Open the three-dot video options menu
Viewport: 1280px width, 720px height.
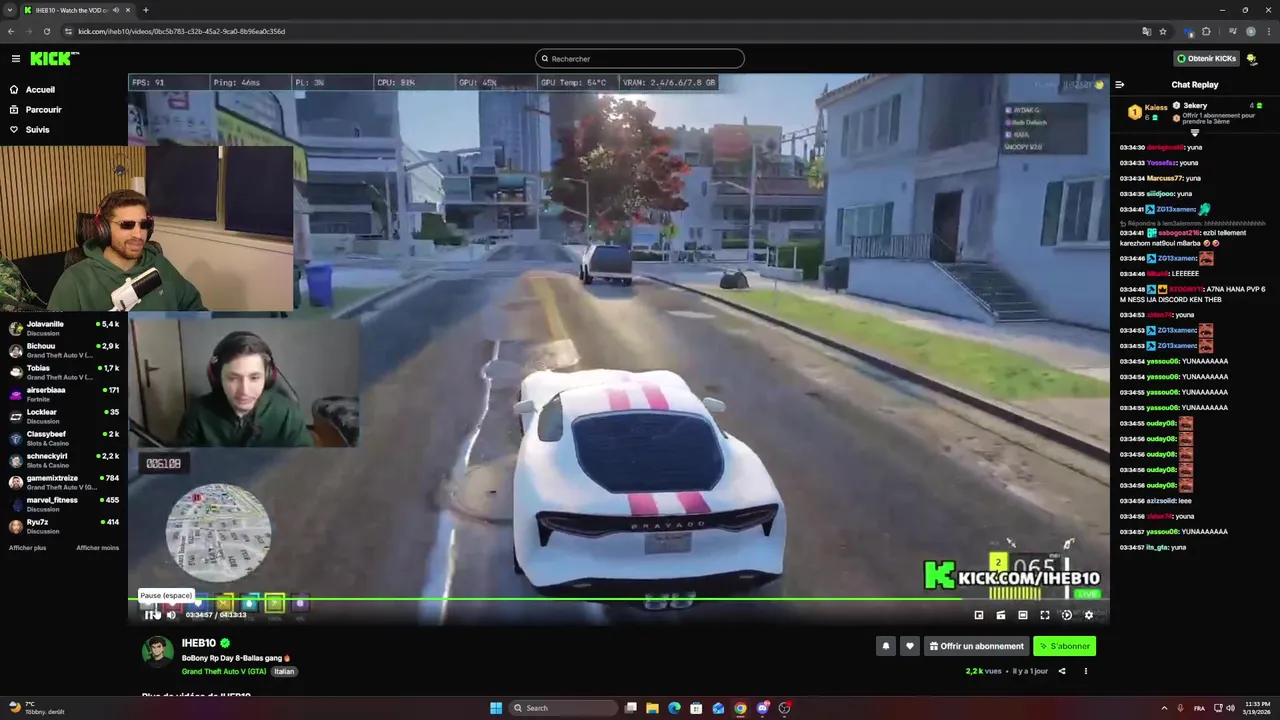click(1086, 671)
